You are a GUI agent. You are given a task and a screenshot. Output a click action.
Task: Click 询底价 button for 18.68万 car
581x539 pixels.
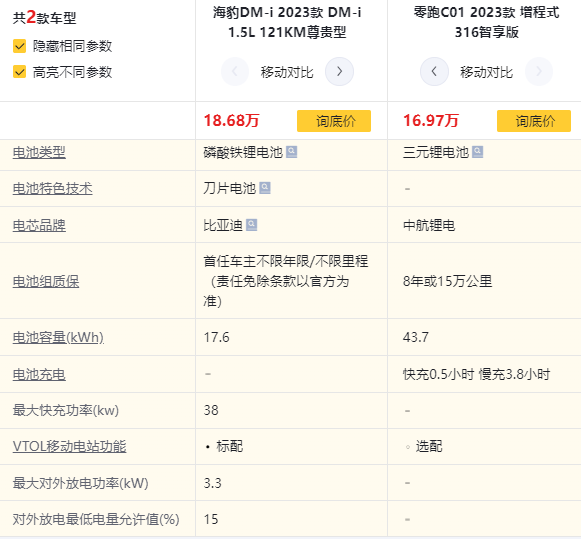334,121
